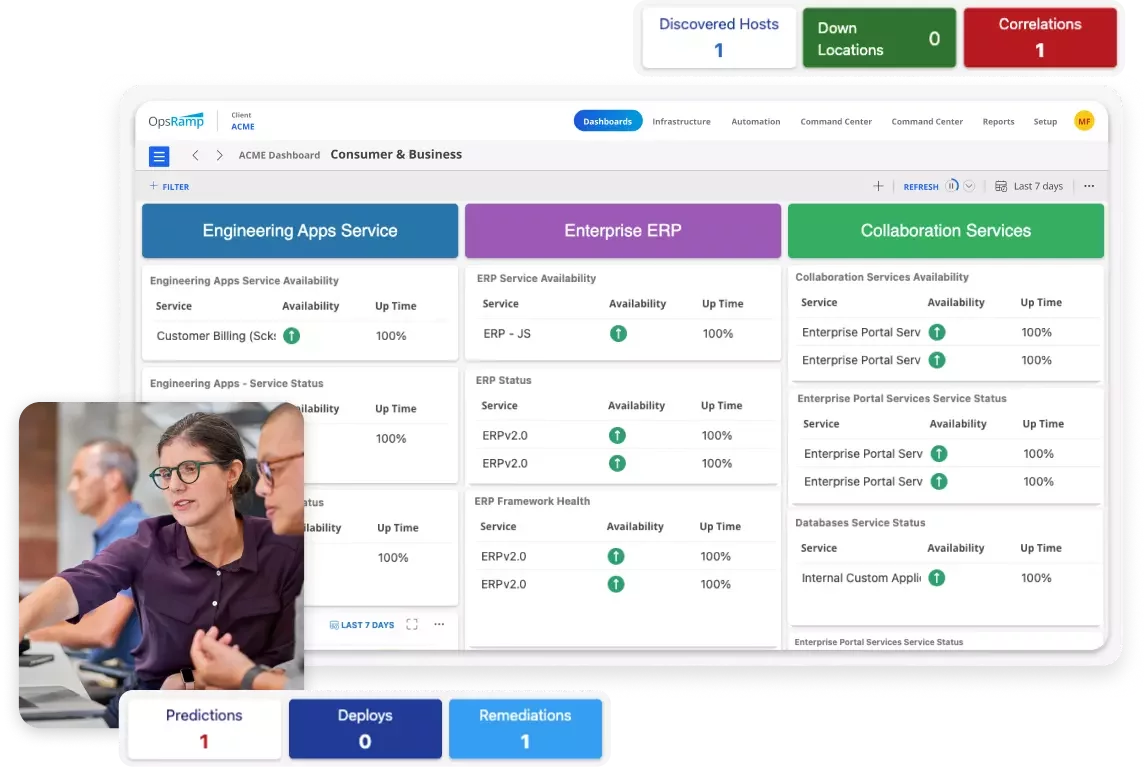Pause the auto-refresh toggle
Screen dimensions: 1144x767
(952, 186)
